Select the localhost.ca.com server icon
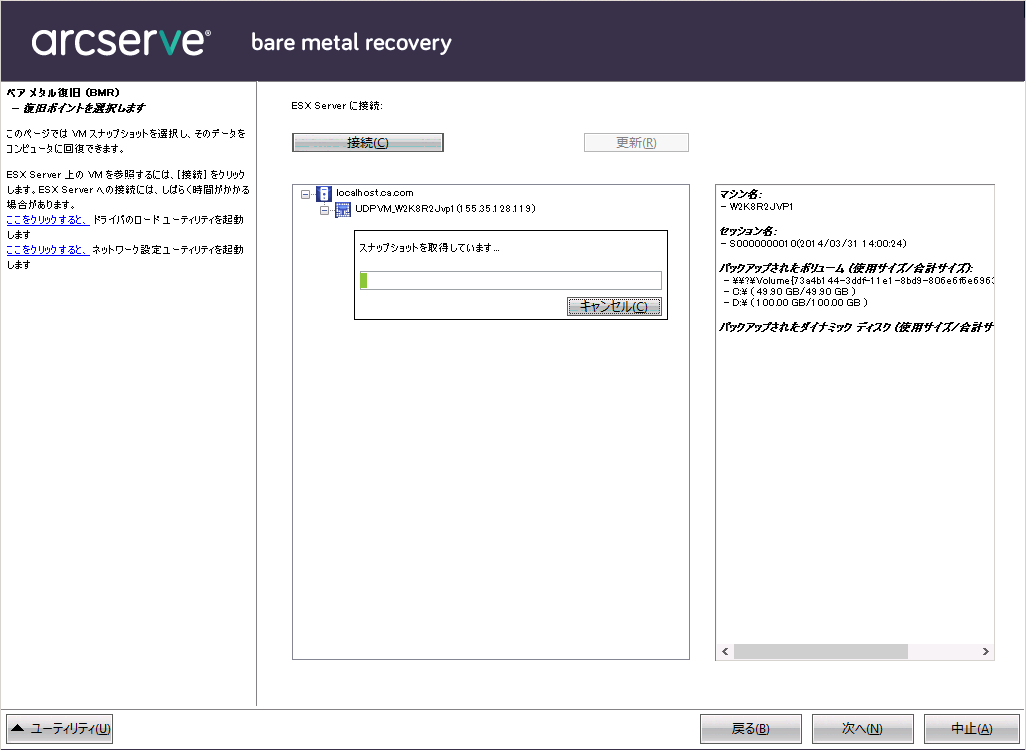 [322, 192]
